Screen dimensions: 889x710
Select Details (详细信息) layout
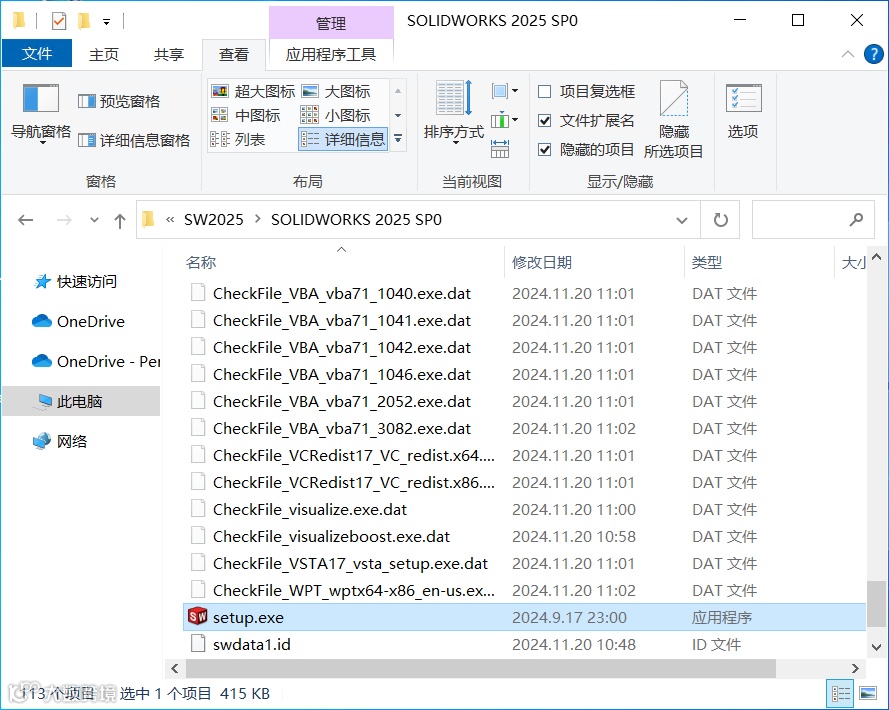342,139
